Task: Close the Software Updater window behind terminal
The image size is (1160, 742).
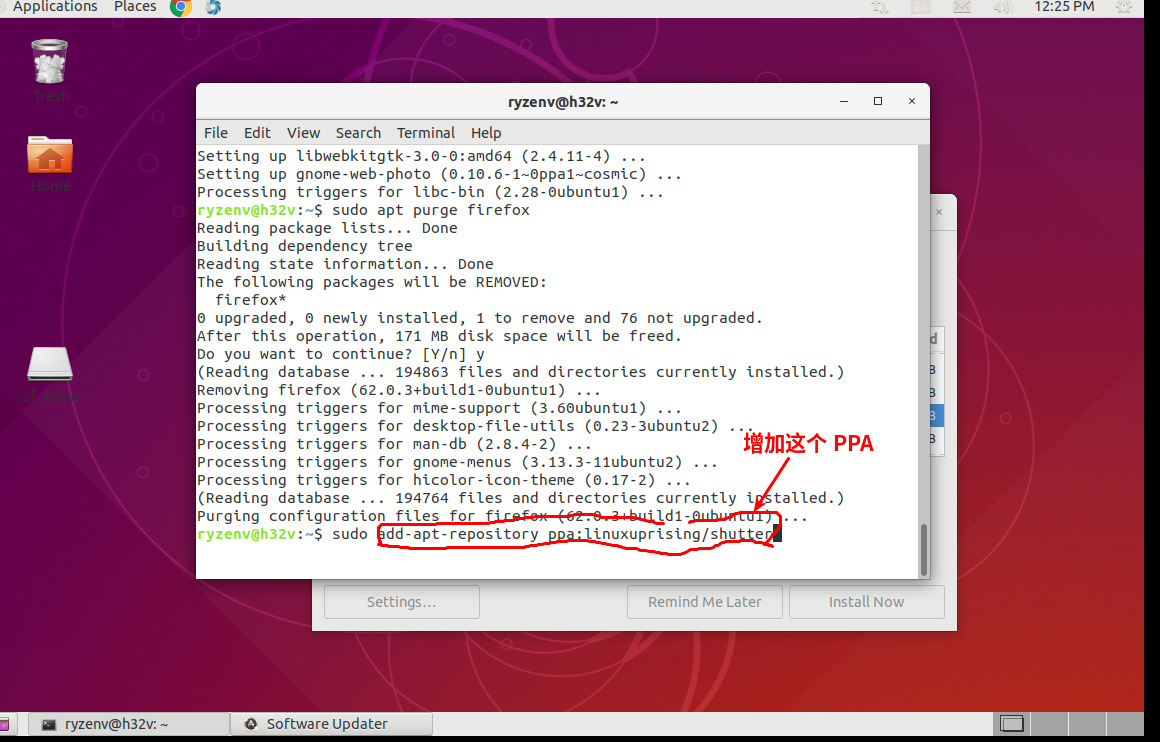Action: click(940, 212)
